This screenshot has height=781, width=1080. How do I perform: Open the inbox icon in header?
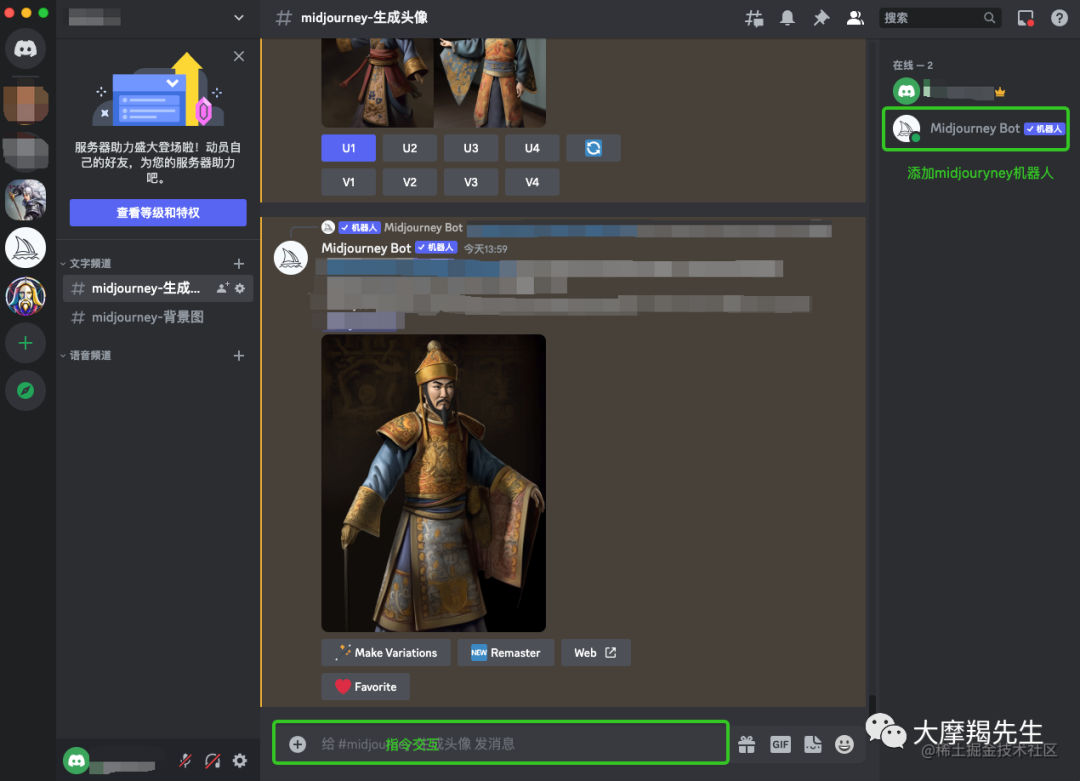click(1026, 18)
